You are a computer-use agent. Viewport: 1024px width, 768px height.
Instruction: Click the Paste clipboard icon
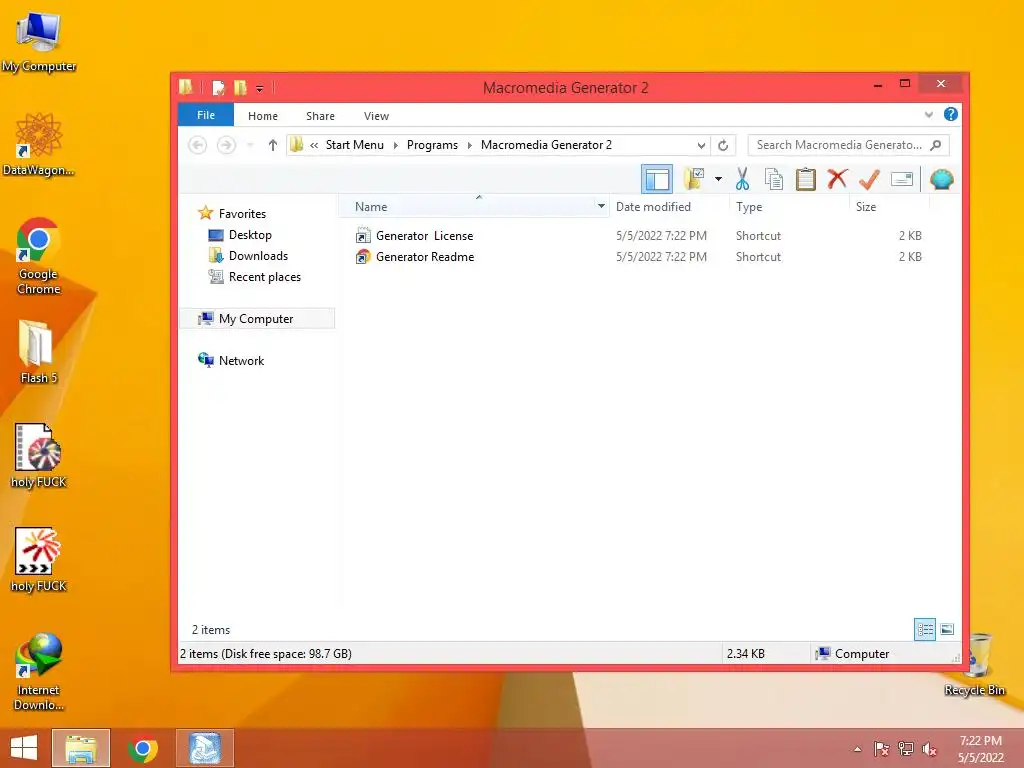pos(806,179)
